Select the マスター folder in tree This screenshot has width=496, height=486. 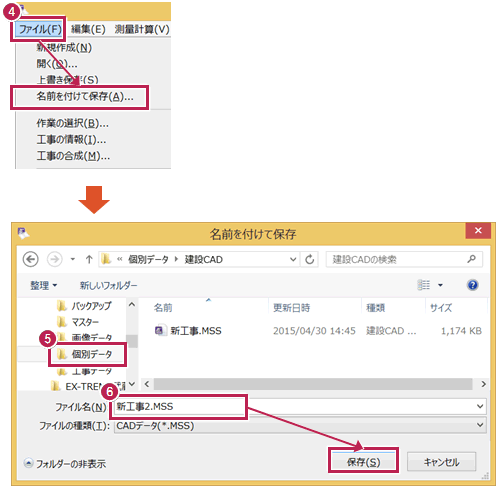pyautogui.click(x=78, y=322)
